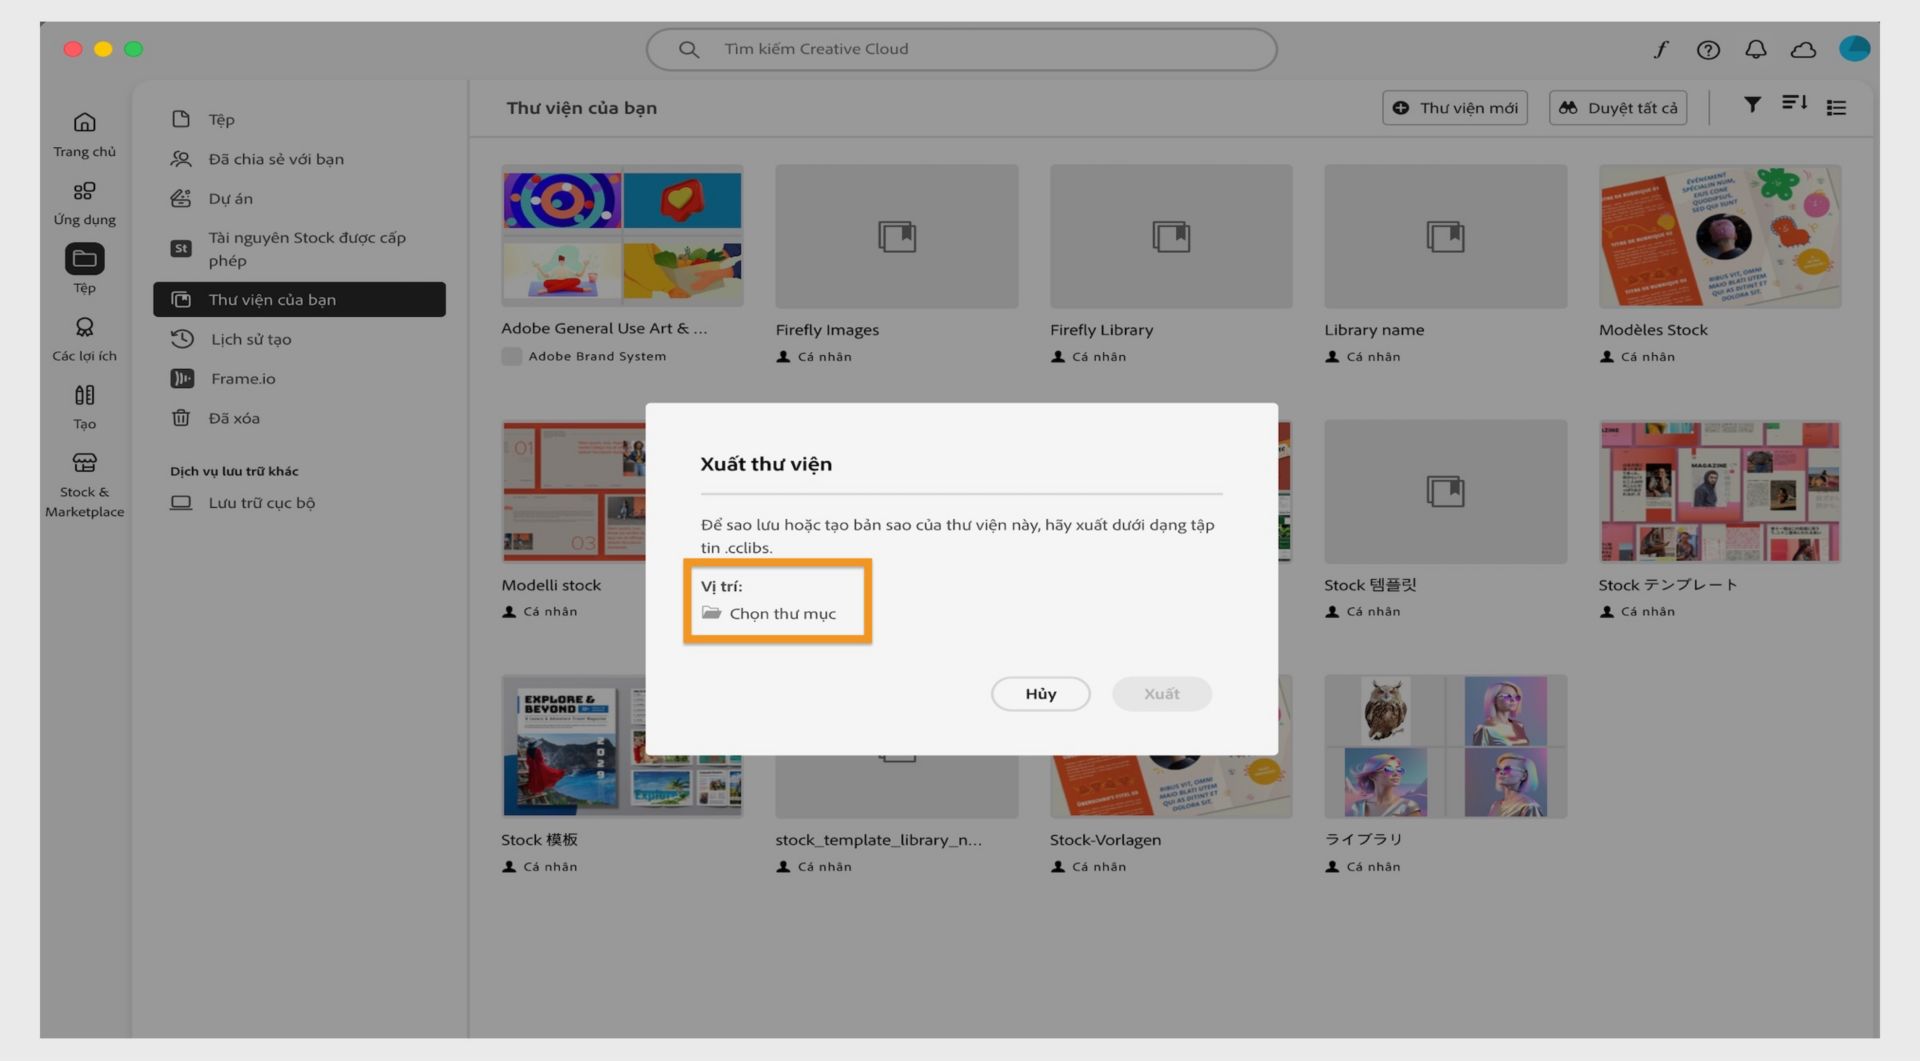Click the Stock St icon in sidebar
This screenshot has width=1920, height=1061.
point(181,248)
